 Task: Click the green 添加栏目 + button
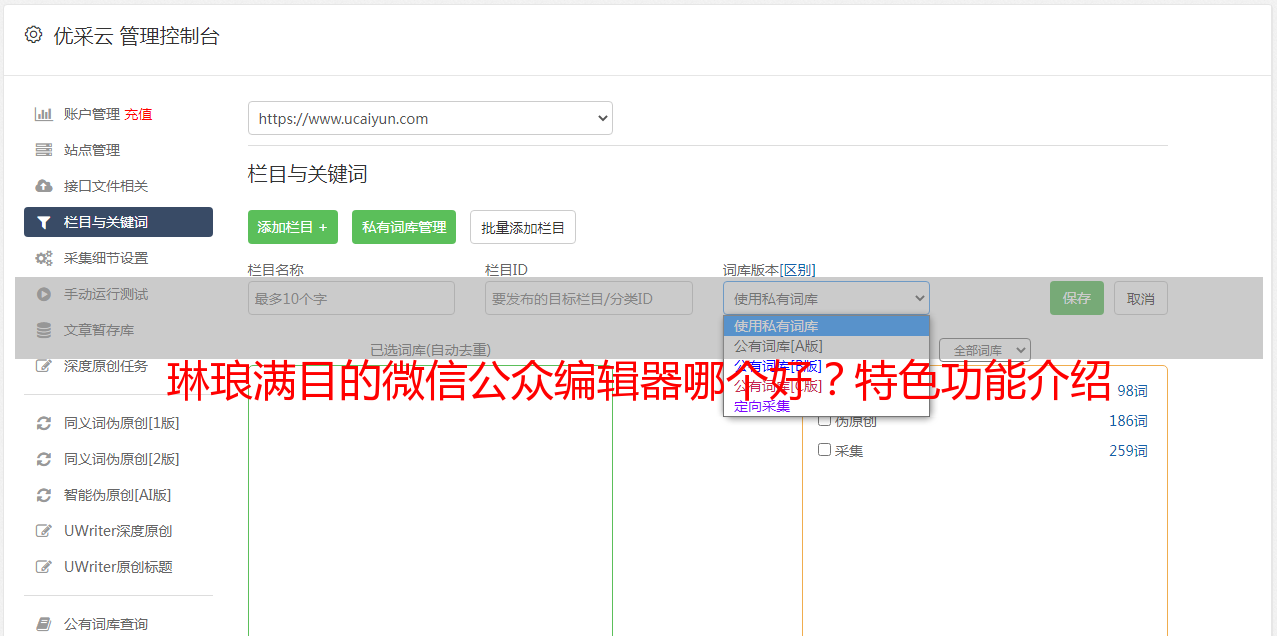click(293, 227)
